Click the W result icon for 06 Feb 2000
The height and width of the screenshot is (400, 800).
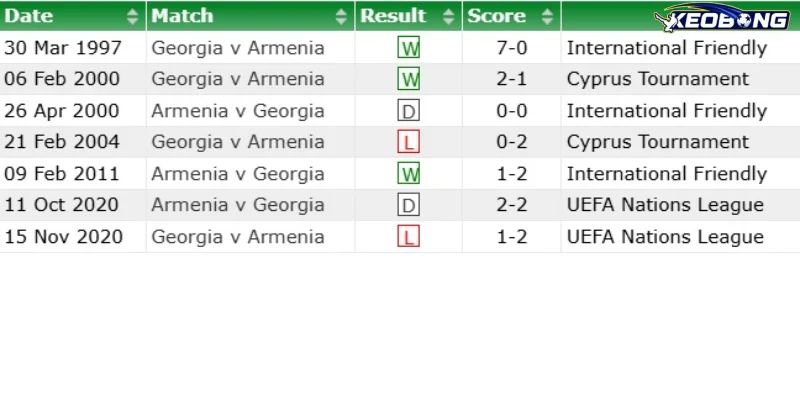click(408, 79)
